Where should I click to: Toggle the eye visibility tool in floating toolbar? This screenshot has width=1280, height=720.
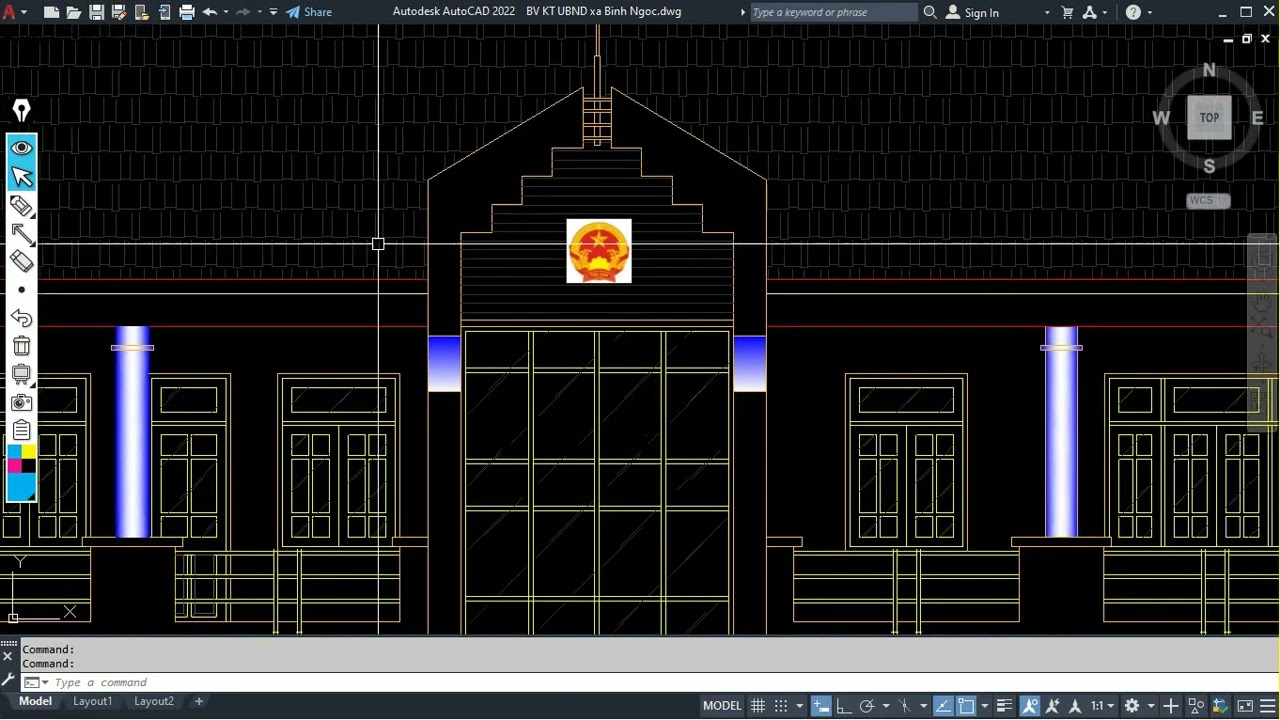click(21, 148)
